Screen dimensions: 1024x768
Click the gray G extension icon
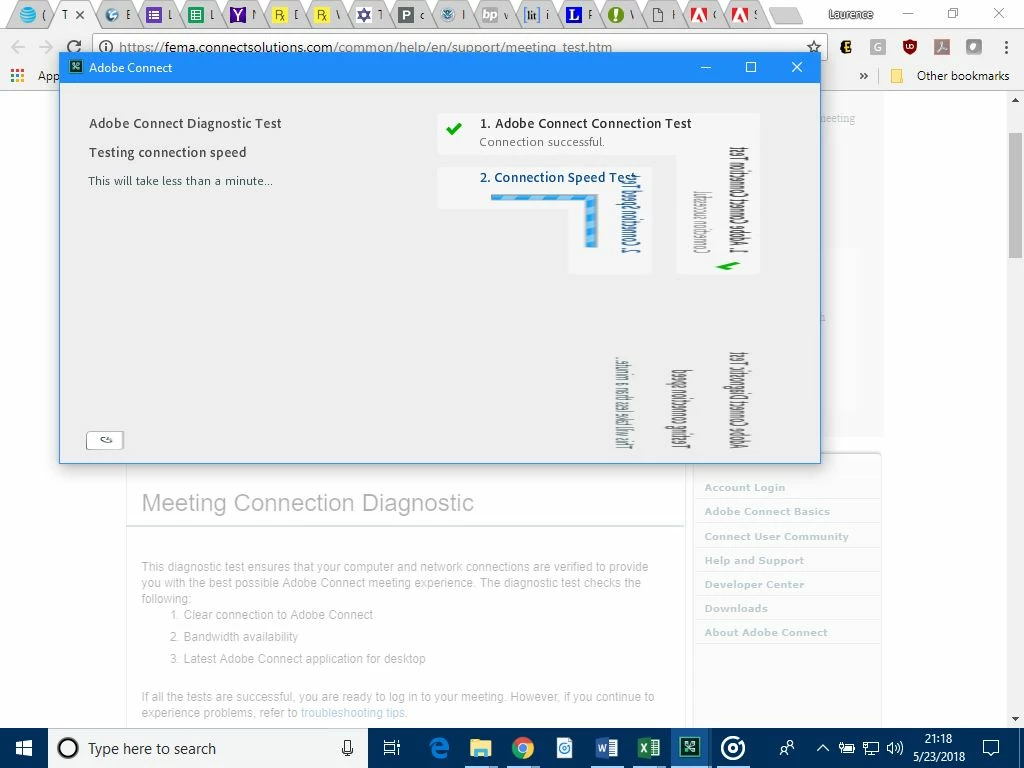pyautogui.click(x=878, y=47)
